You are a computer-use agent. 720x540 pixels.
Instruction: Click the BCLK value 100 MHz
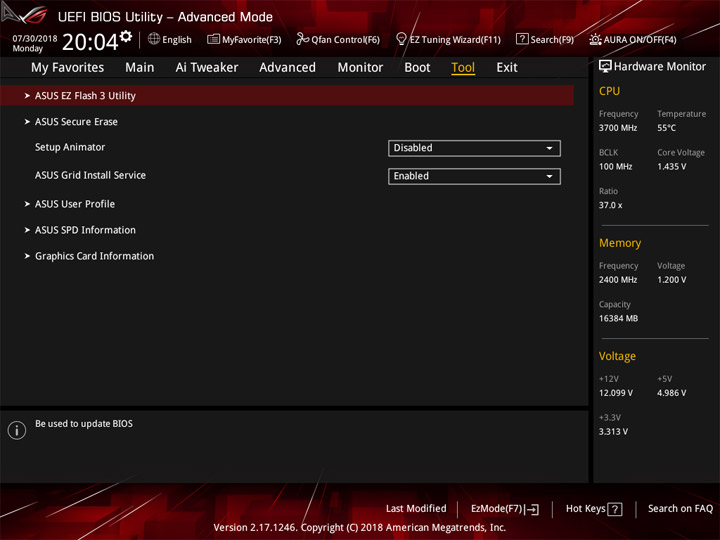(616, 166)
